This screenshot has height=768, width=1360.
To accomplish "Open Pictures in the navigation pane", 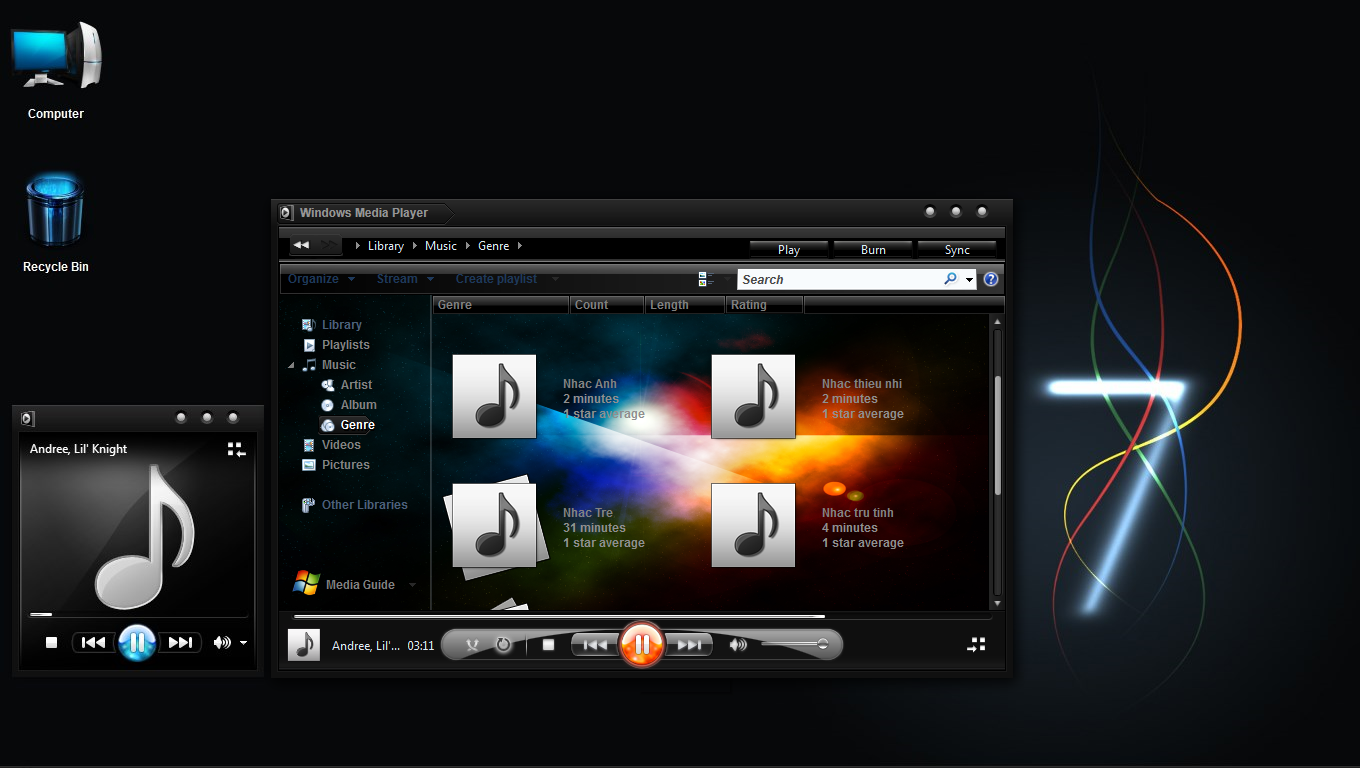I will [336, 465].
